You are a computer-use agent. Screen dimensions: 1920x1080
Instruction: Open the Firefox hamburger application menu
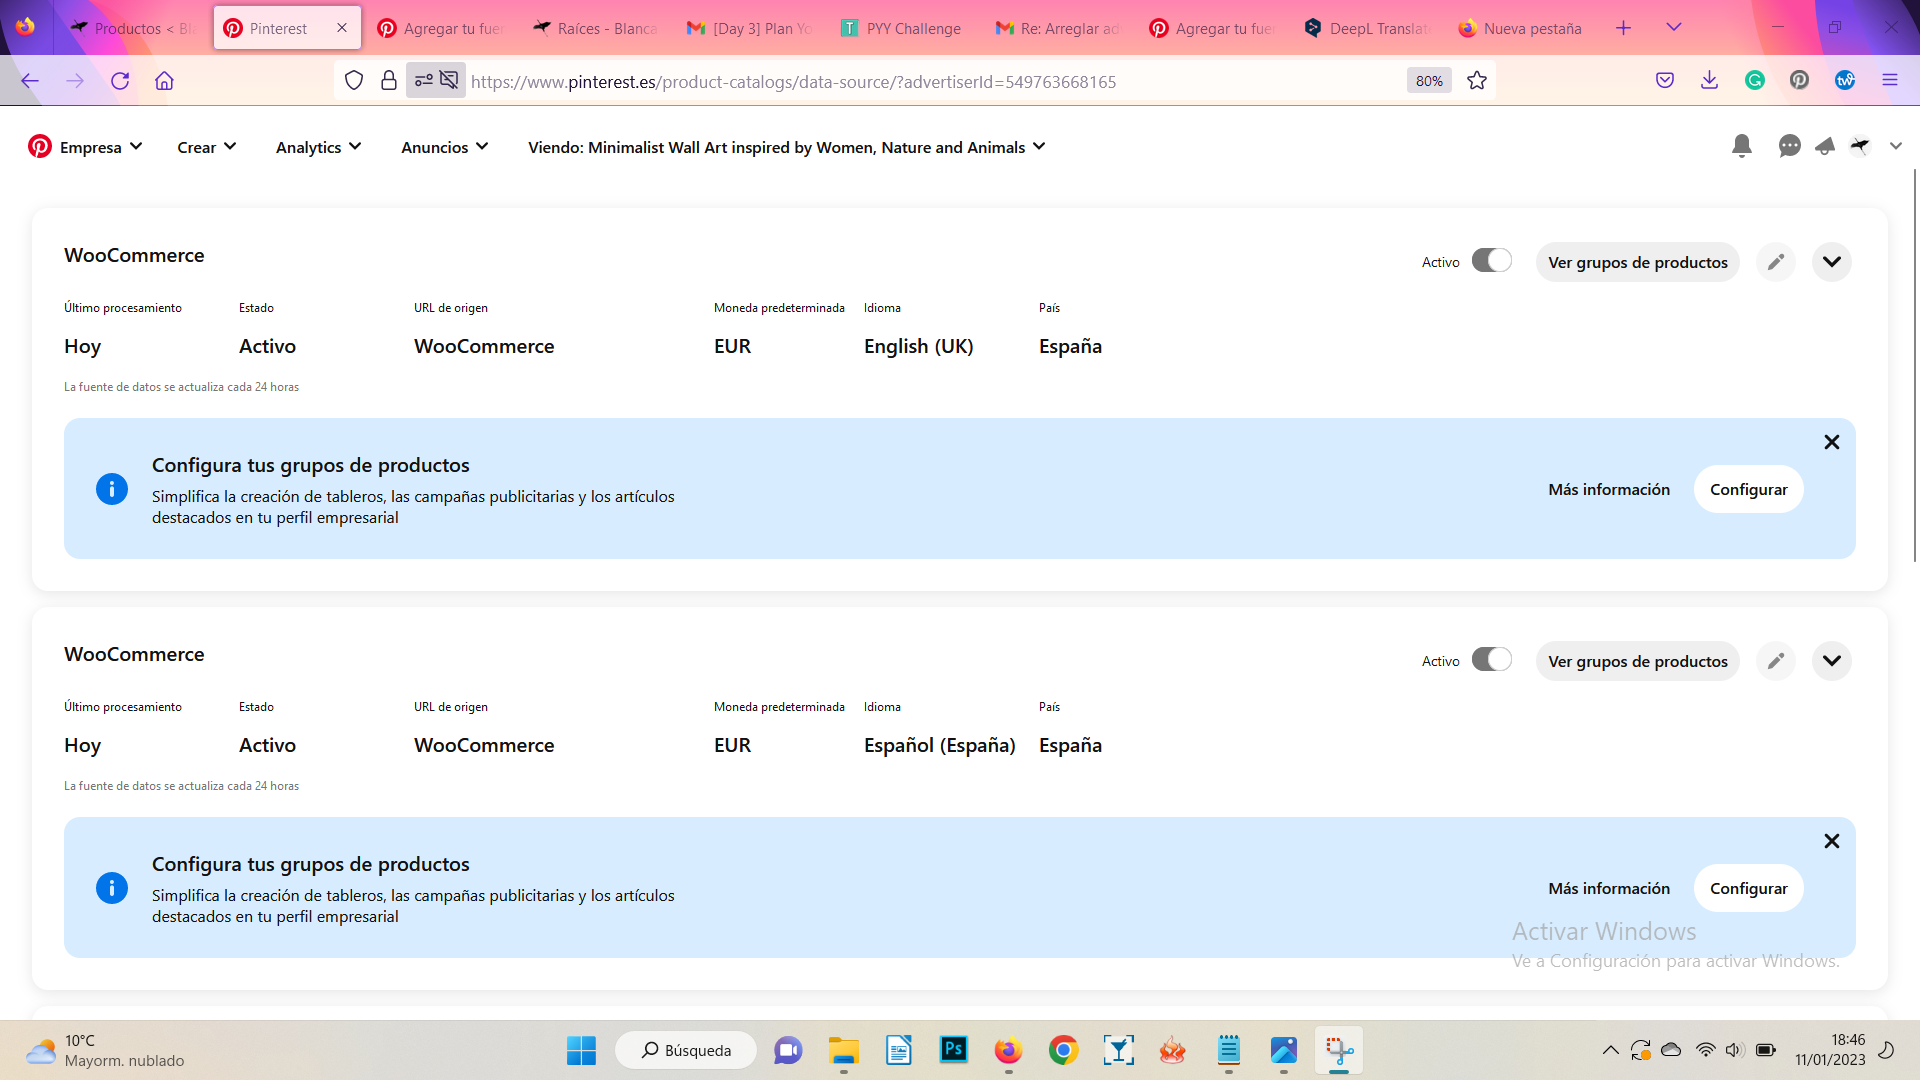point(1890,80)
